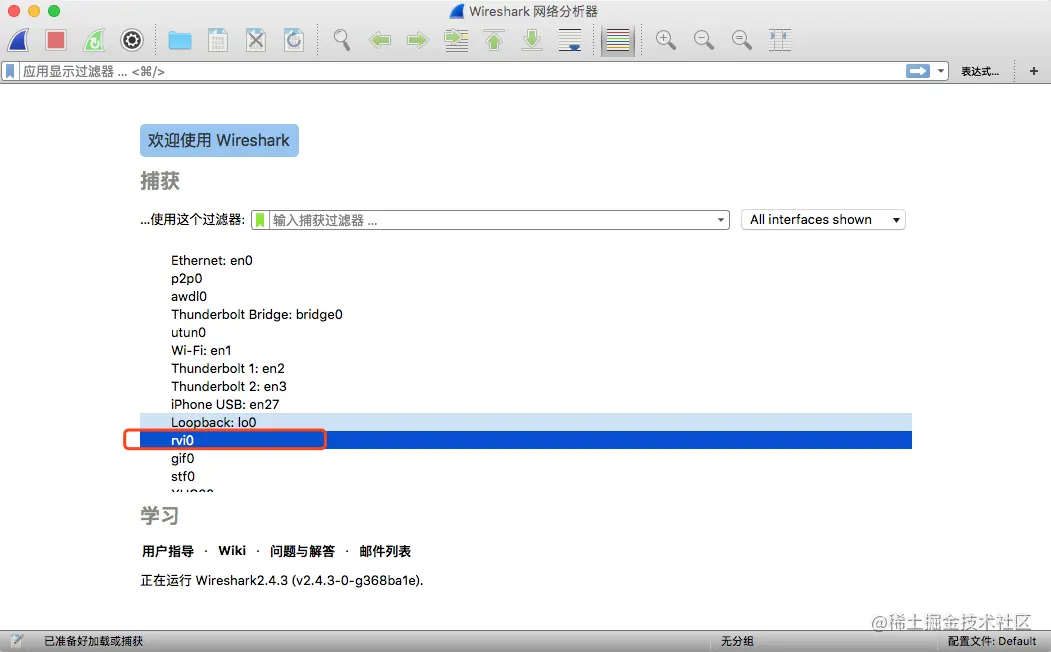Select the iPhone USB: en27 interface
Screen dimensions: 1051x652
tap(225, 405)
